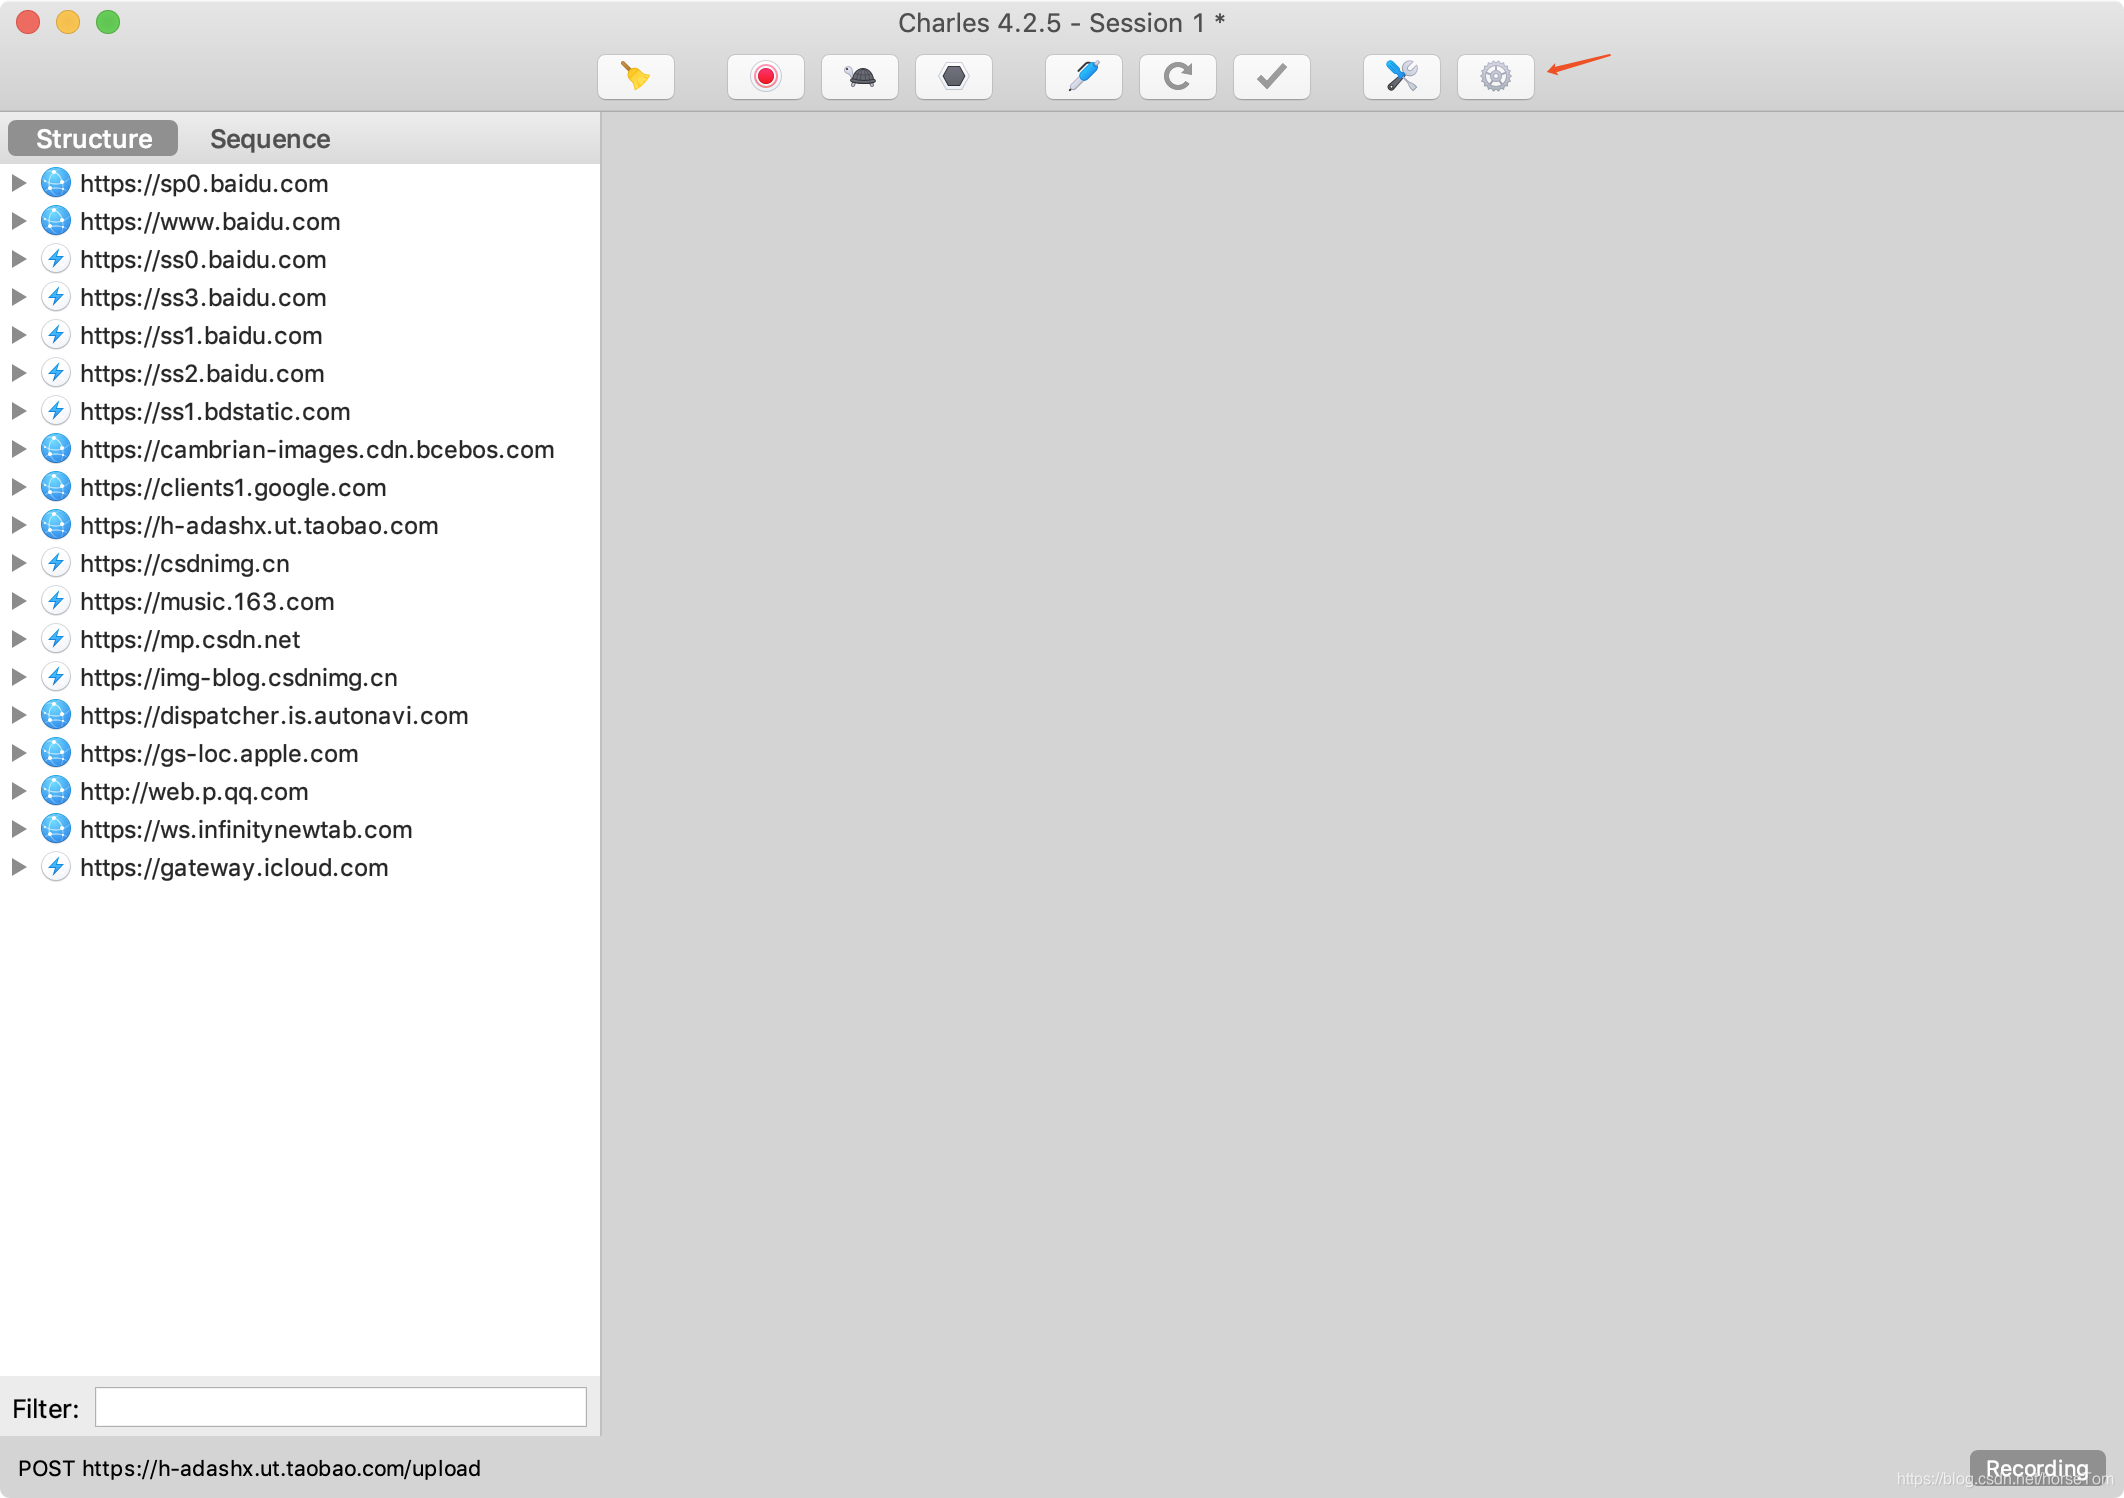
Task: Click the Recording status button
Action: tap(2037, 1468)
